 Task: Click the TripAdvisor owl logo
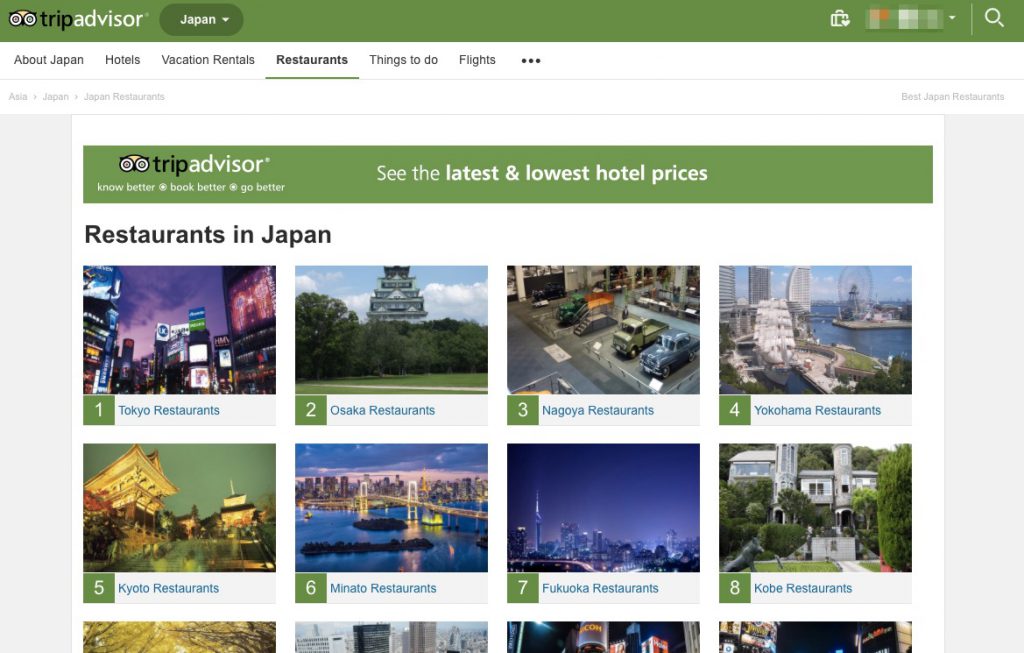click(x=77, y=19)
